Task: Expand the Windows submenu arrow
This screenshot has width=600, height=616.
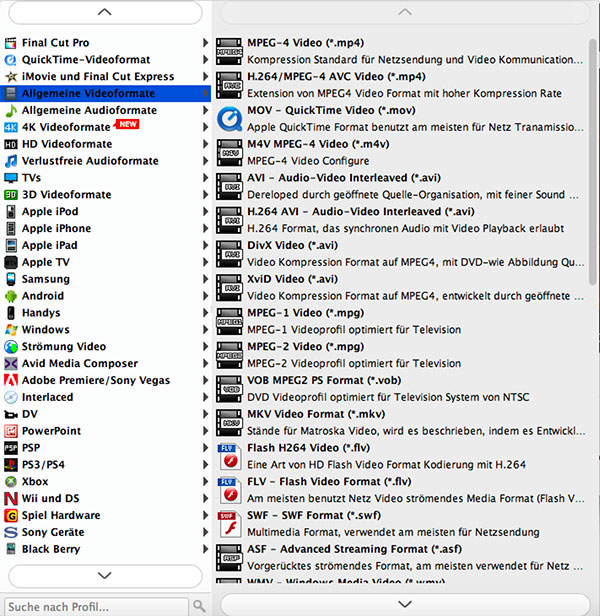Action: click(x=205, y=330)
